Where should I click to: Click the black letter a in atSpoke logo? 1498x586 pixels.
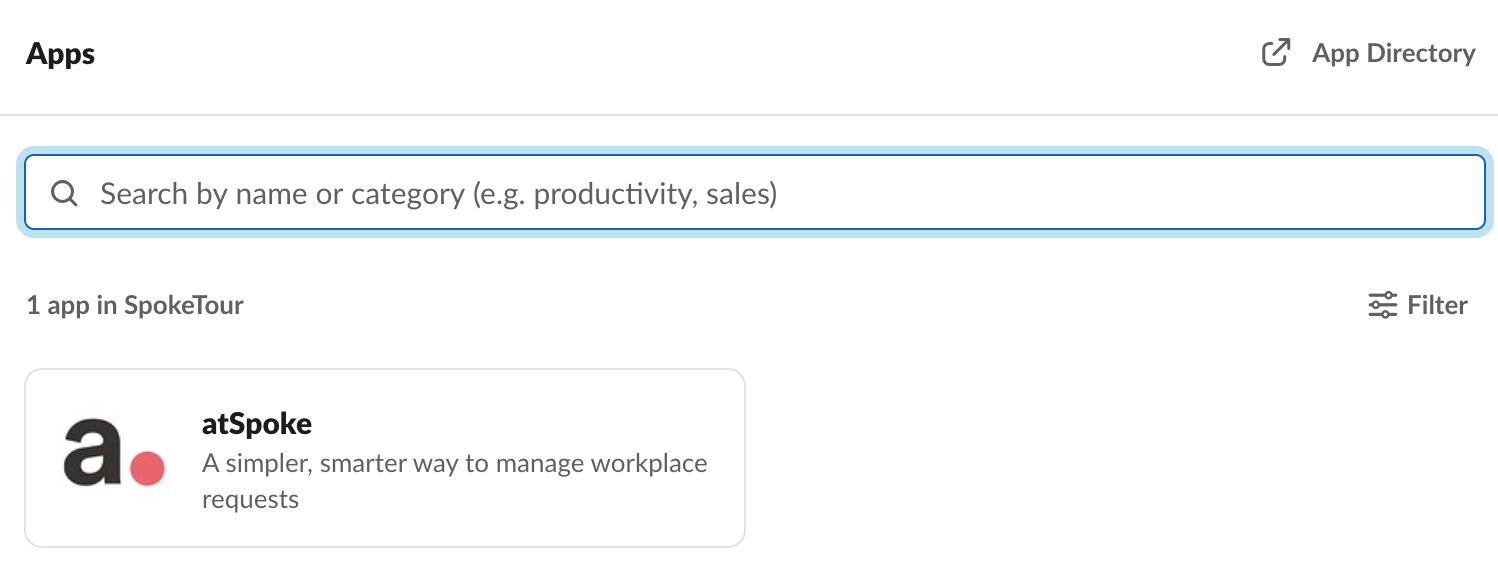point(92,452)
